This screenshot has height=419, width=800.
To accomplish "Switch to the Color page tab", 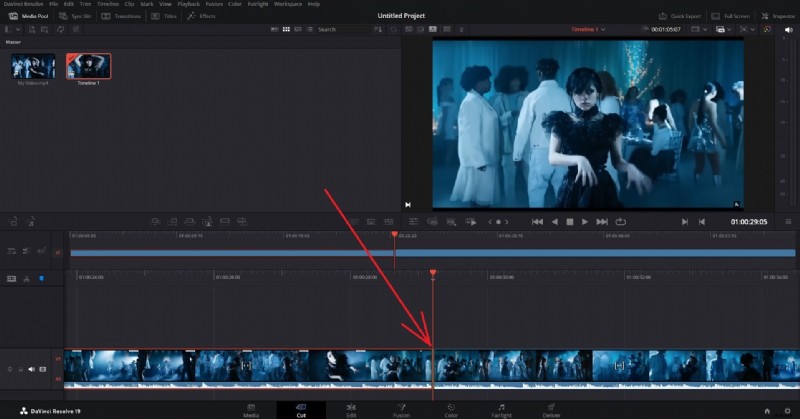I will [451, 410].
